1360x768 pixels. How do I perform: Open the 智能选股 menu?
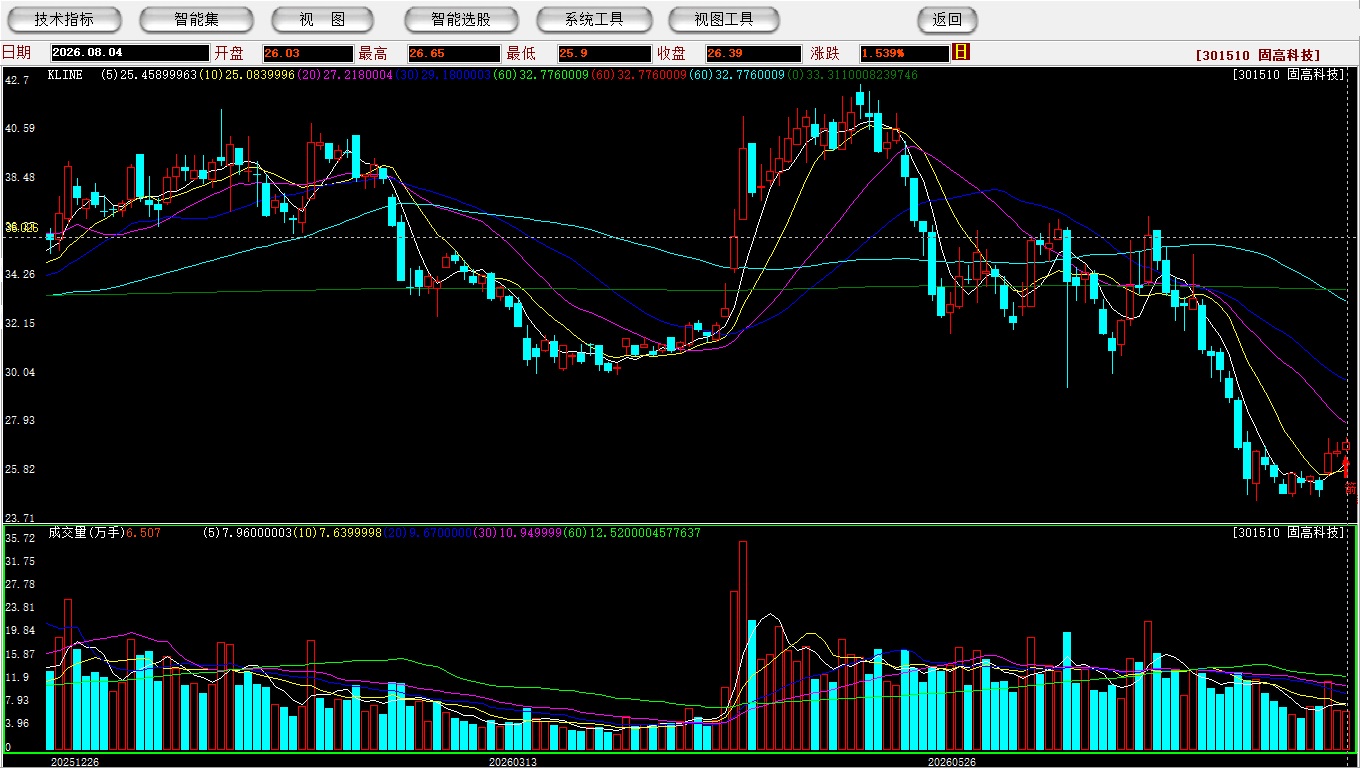[x=461, y=19]
